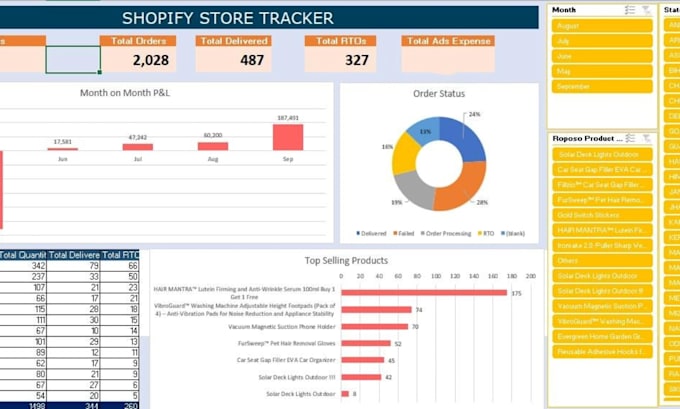Select the Evergreen Home Garden product filter
The height and width of the screenshot is (409, 680).
pos(602,337)
